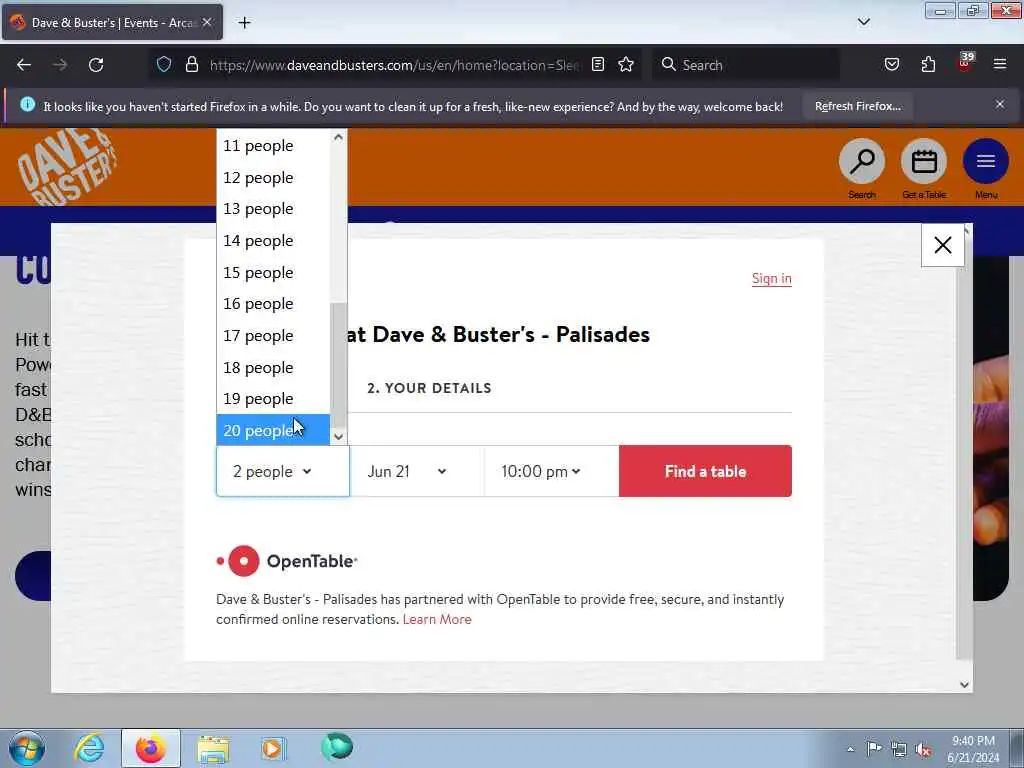Click the OpenTable logo
The height and width of the screenshot is (768, 1024).
point(287,561)
